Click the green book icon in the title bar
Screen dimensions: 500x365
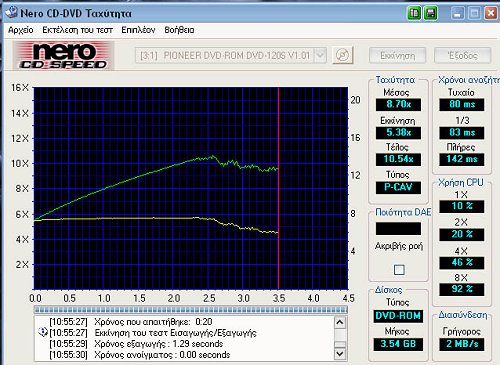(414, 13)
